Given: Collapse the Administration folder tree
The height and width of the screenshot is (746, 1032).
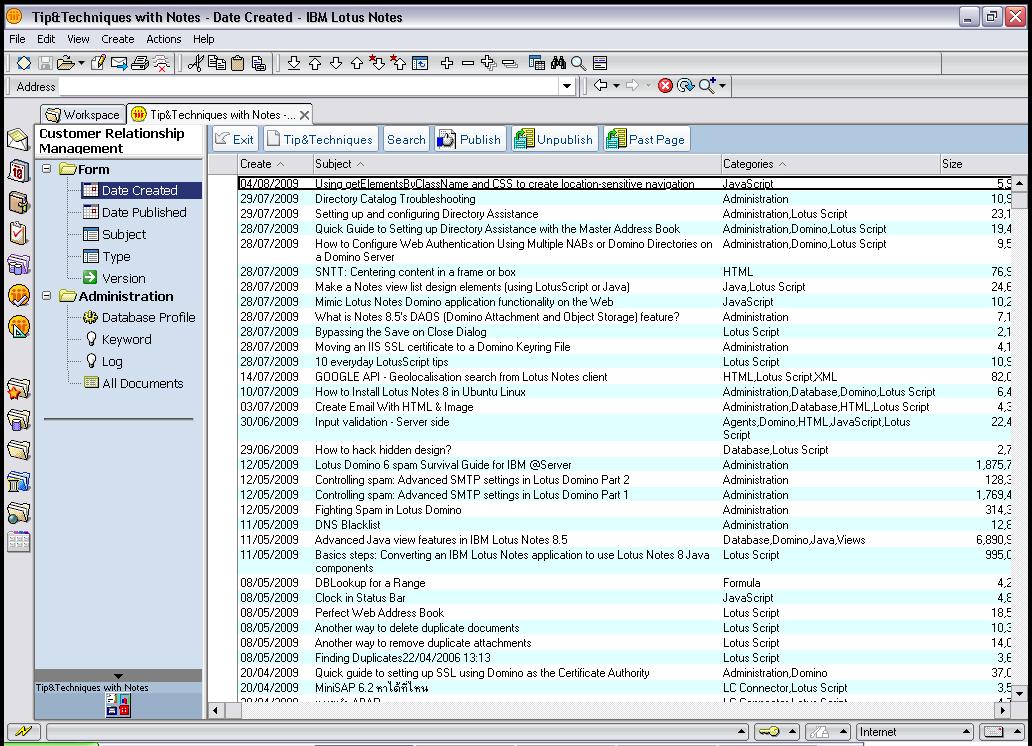Looking at the screenshot, I should [x=47, y=296].
